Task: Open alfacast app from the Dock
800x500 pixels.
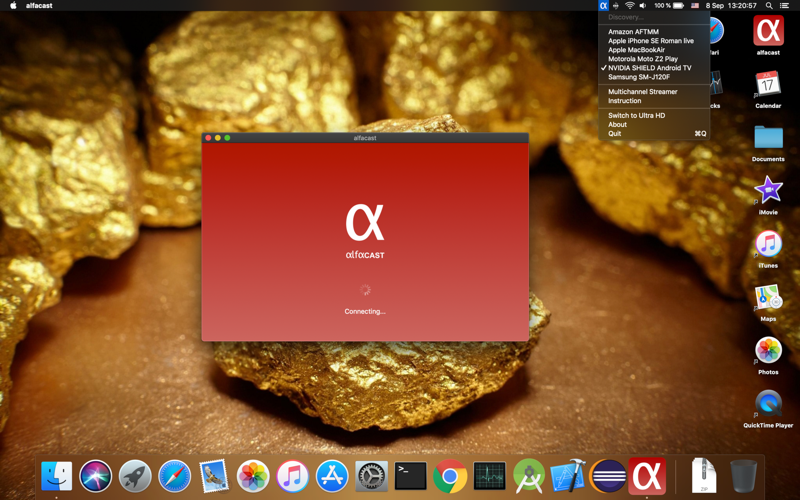Action: point(647,476)
